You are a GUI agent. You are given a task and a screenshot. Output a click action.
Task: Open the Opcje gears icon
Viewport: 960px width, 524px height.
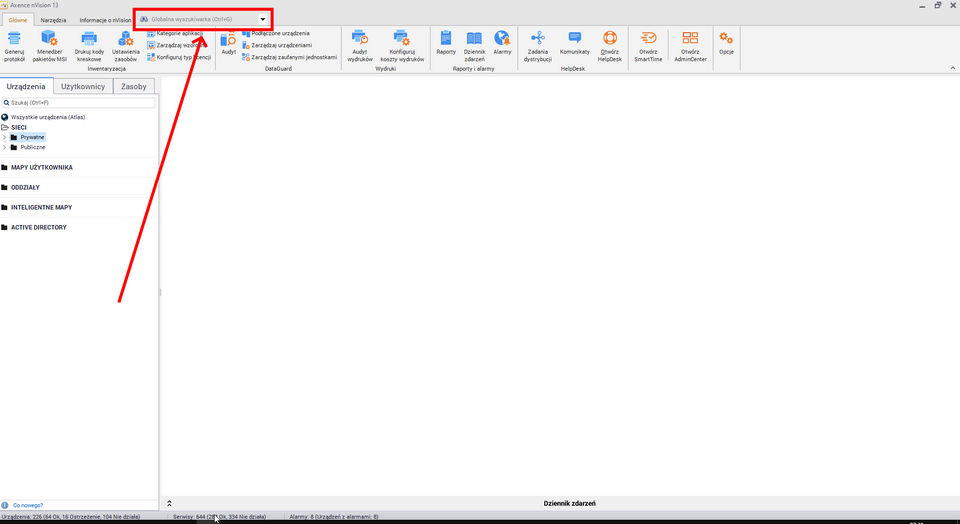coord(726,39)
